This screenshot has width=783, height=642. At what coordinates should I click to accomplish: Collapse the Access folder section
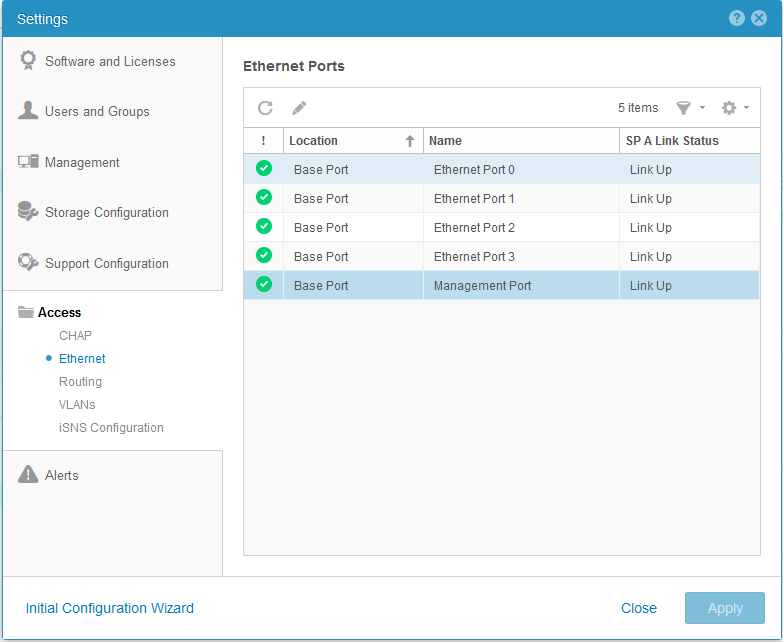[x=59, y=313]
